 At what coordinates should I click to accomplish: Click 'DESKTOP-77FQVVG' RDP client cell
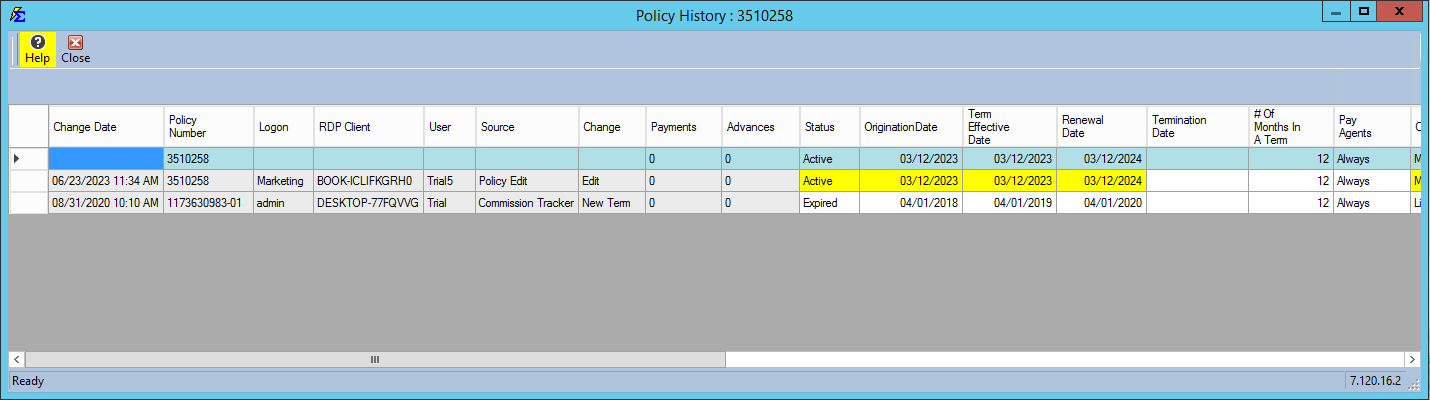369,202
